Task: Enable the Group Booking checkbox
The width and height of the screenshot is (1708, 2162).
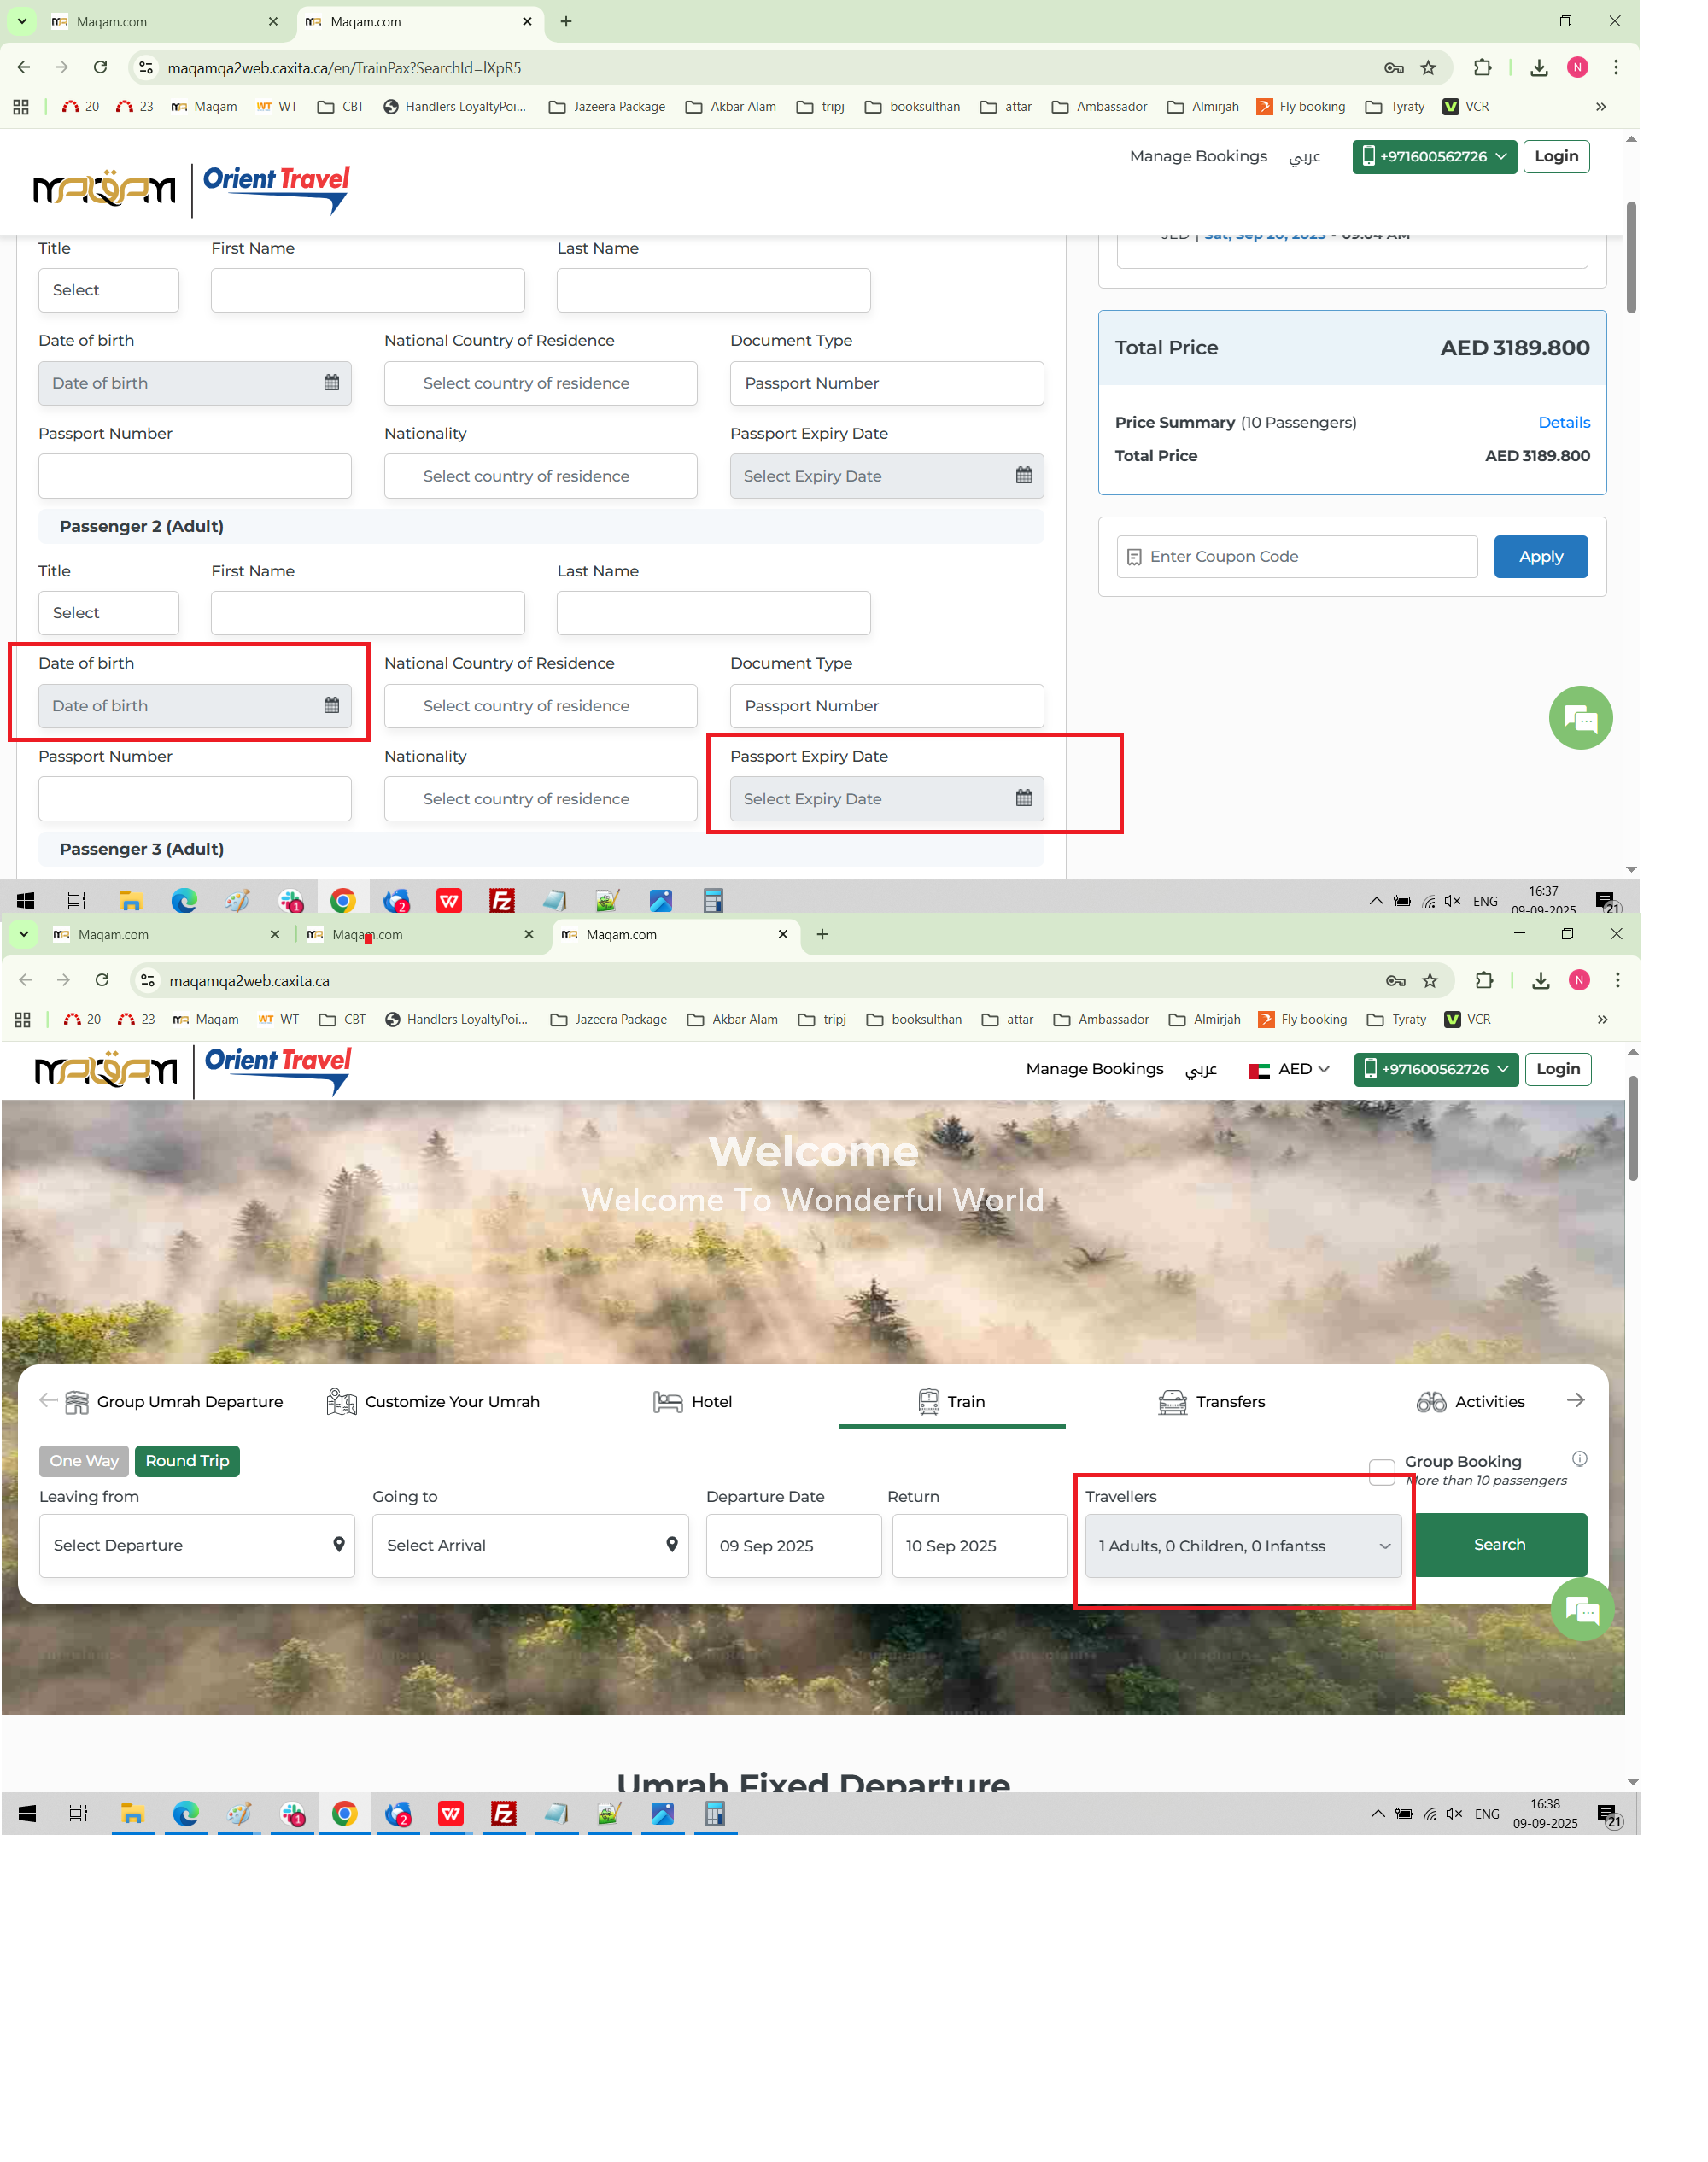Action: (x=1381, y=1470)
